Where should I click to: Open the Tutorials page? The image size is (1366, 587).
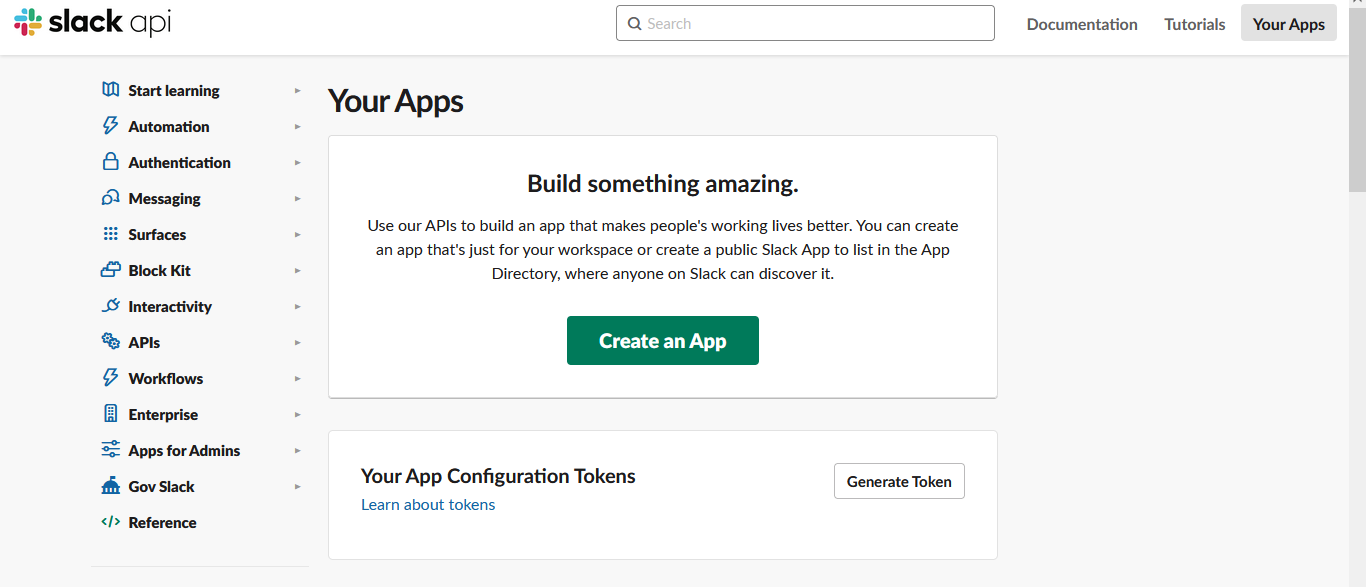(x=1194, y=23)
